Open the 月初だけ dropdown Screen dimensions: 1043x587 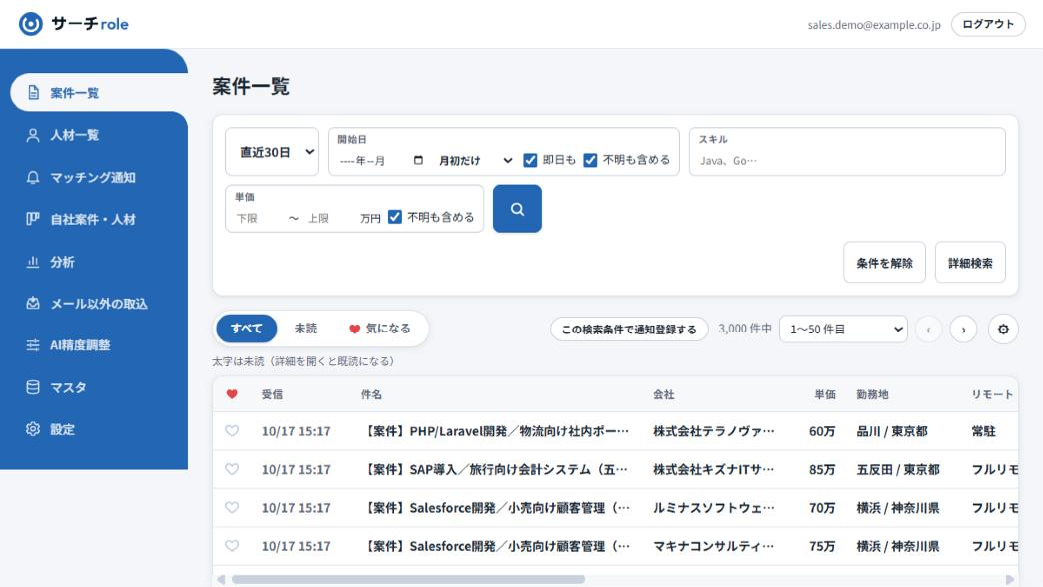476,160
